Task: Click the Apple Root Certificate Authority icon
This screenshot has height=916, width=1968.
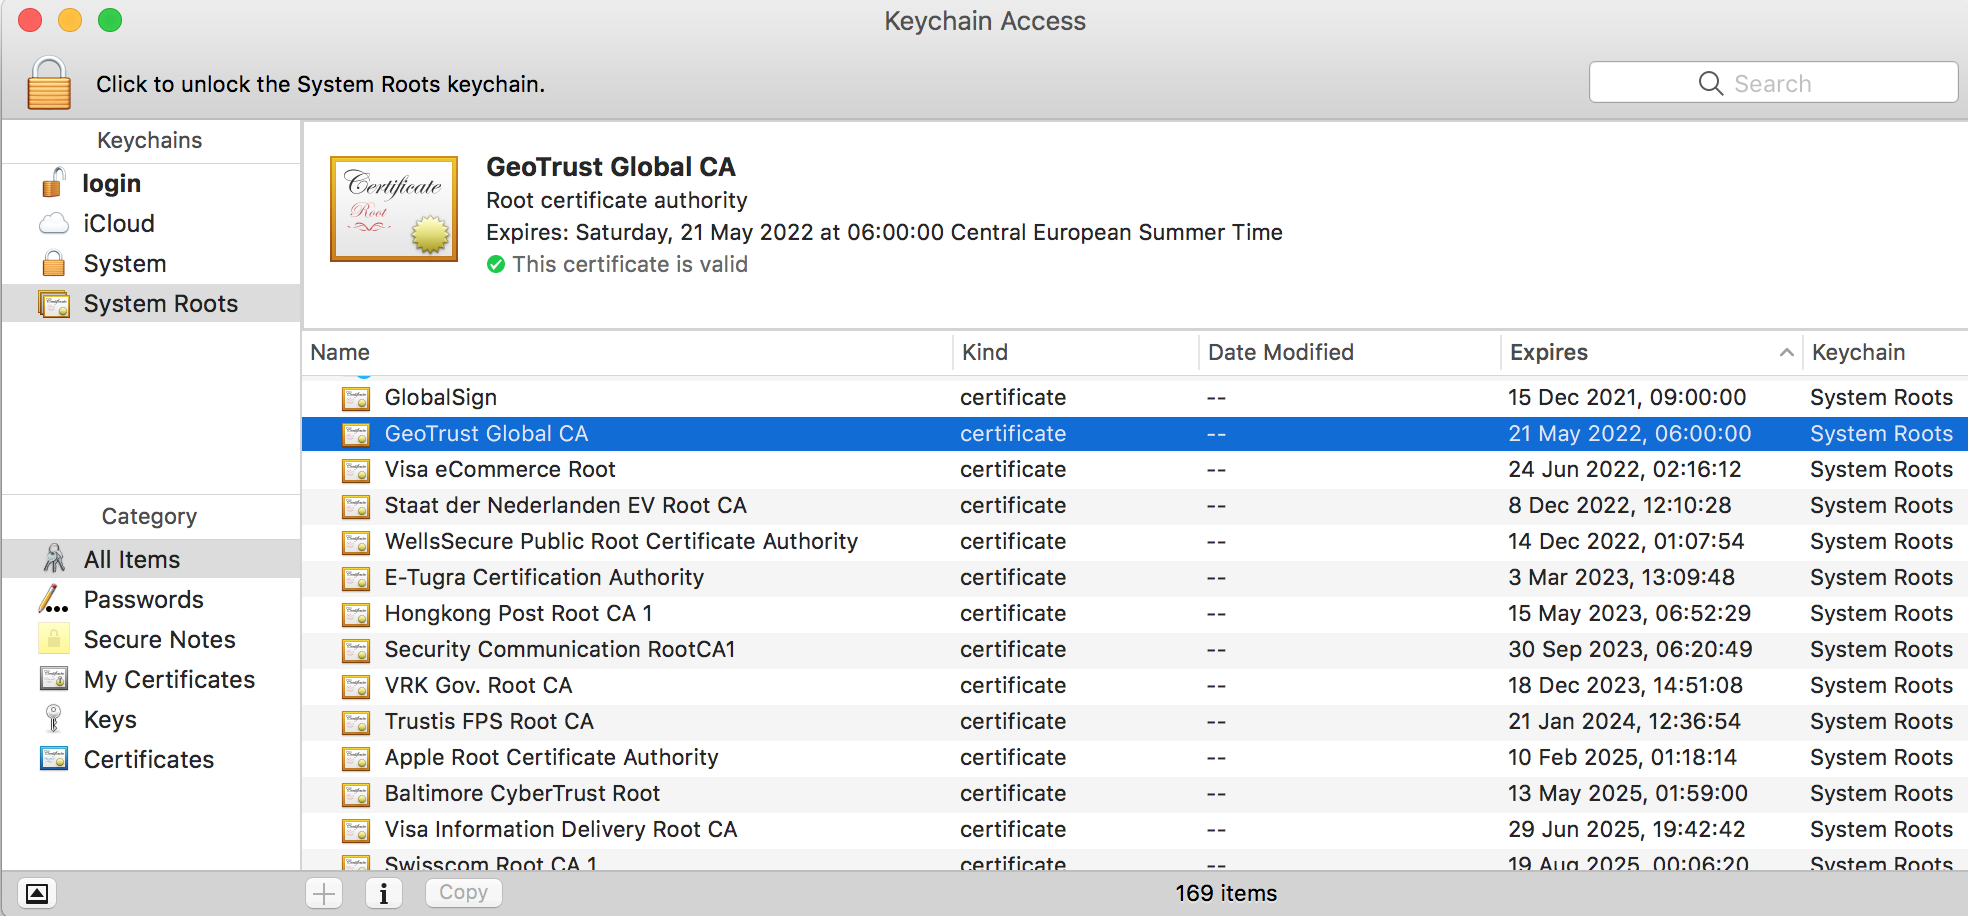Action: click(356, 758)
